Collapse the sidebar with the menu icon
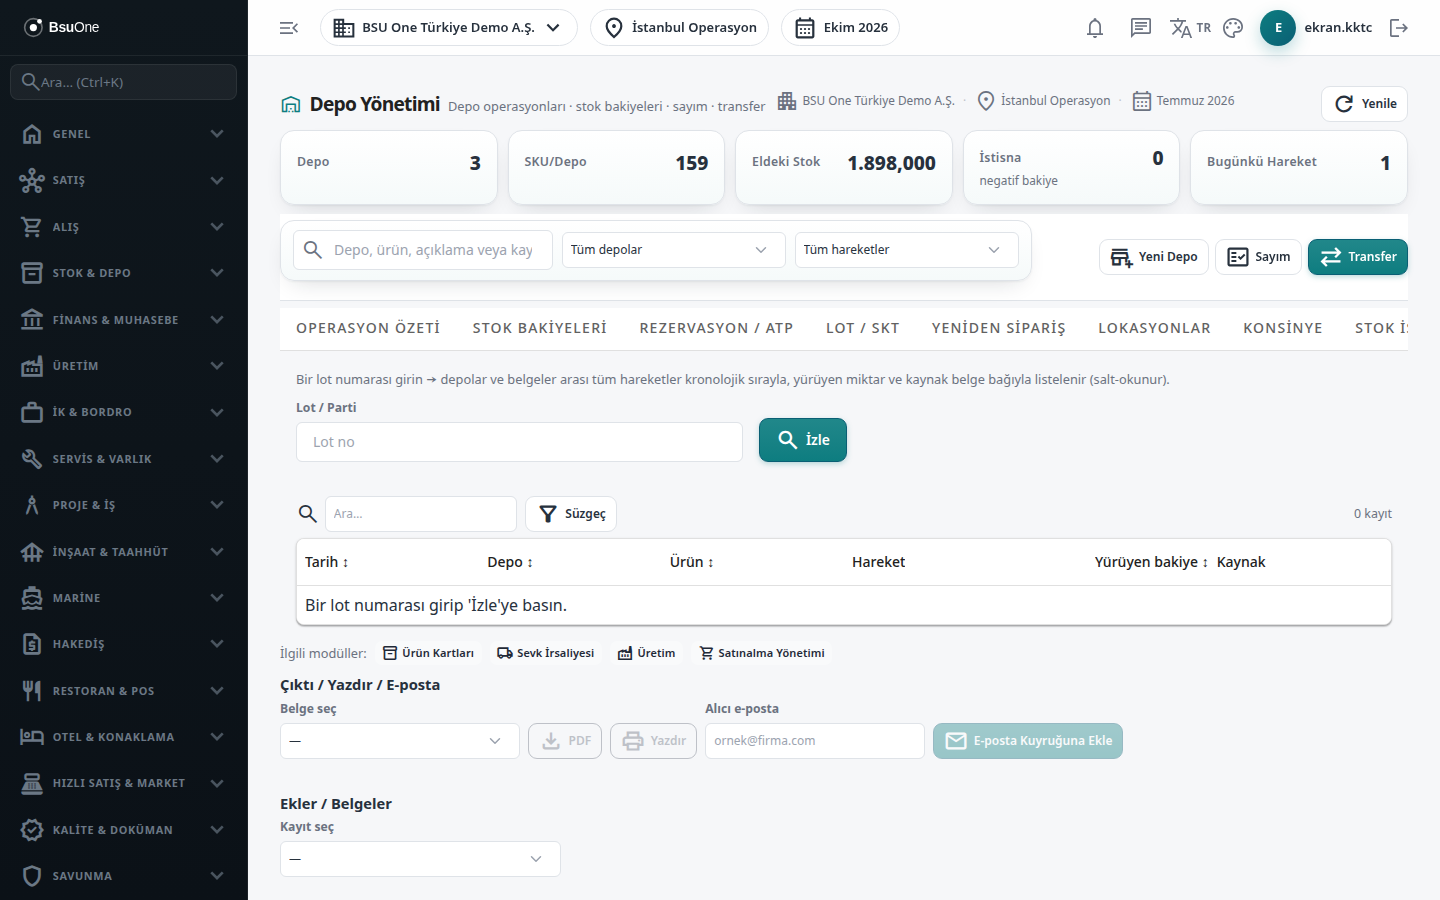 [x=289, y=28]
